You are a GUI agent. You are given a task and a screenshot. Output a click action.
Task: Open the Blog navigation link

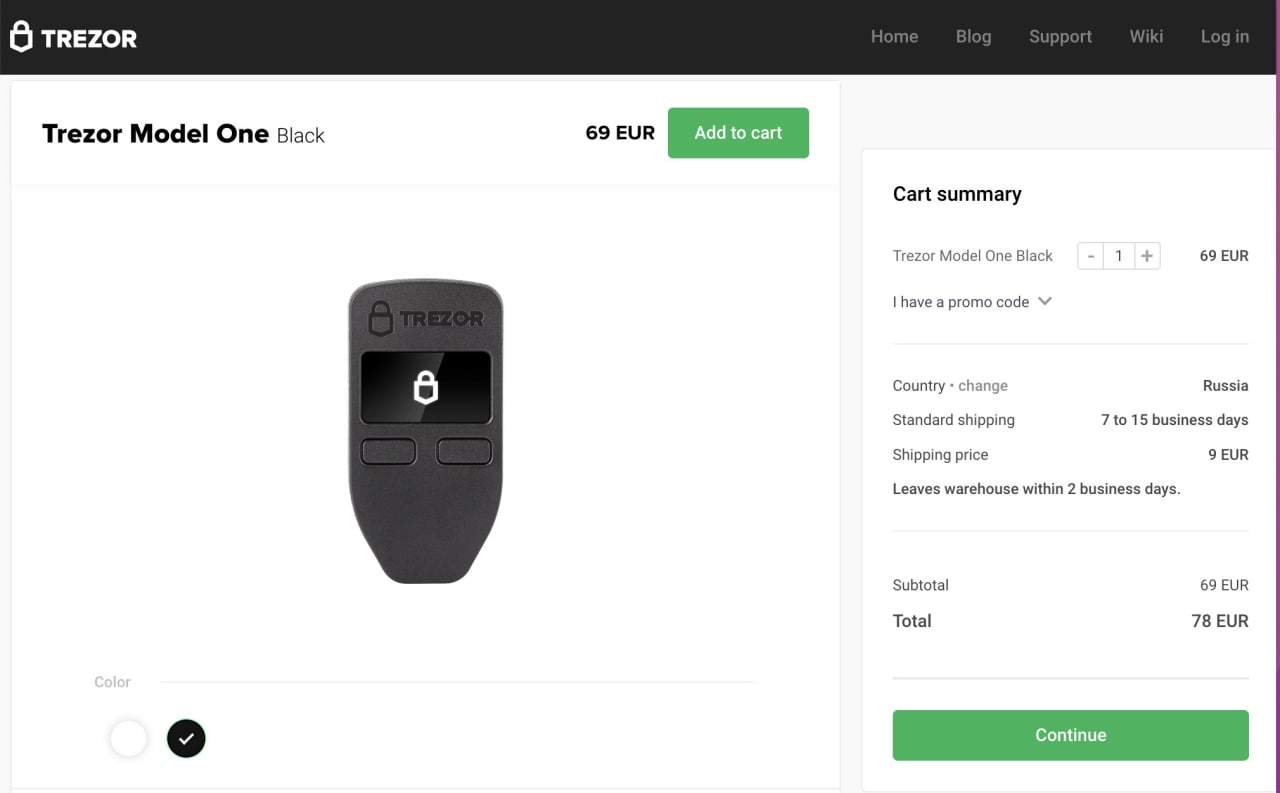point(973,37)
